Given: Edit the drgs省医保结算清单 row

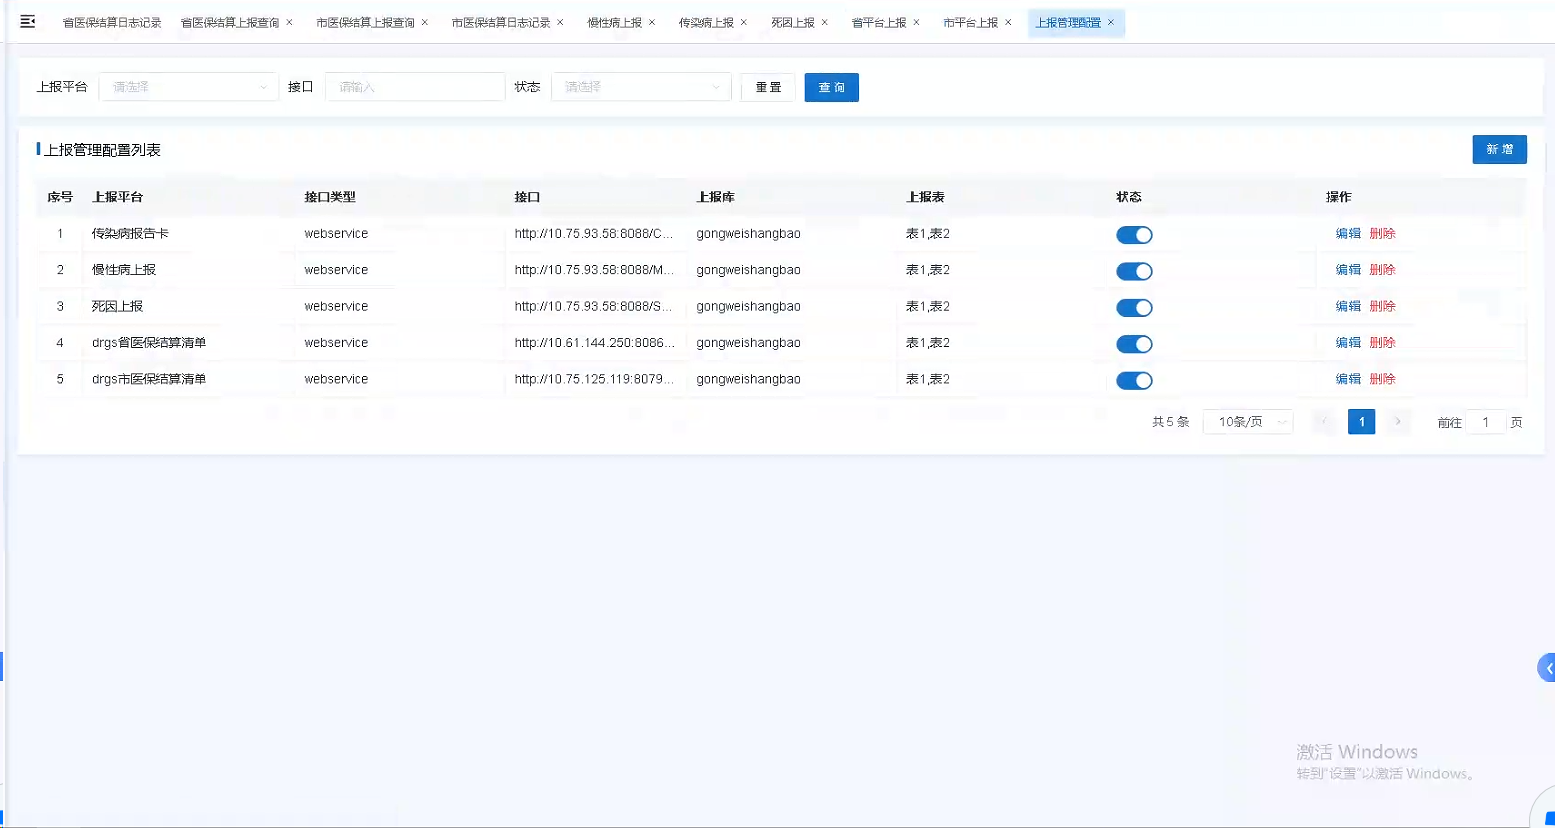Looking at the screenshot, I should pyautogui.click(x=1348, y=342).
